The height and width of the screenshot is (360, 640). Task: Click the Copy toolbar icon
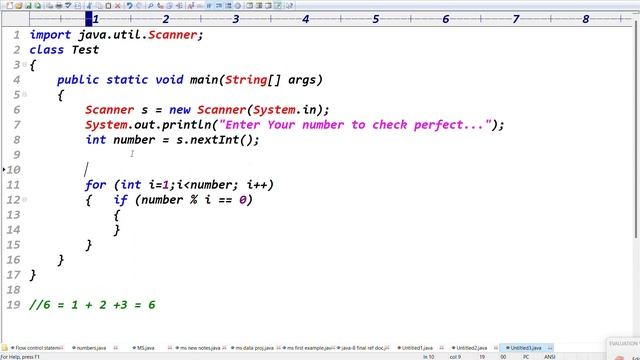[x=99, y=6]
